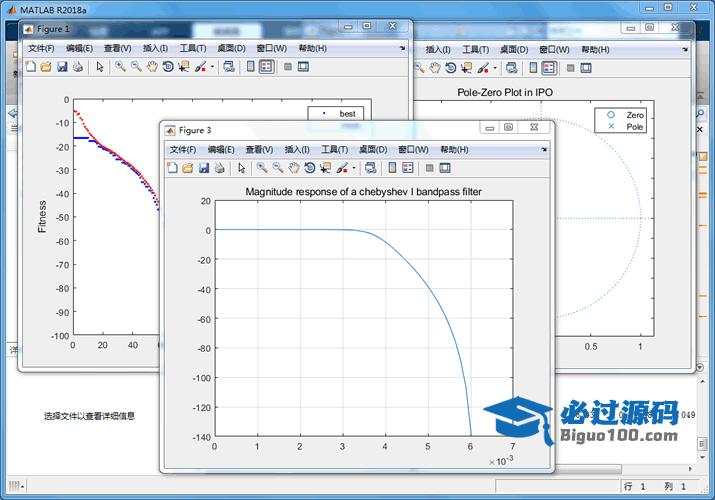Toggle Insert Colorbar in Figure 1 toolbar
Screen dimensions: 715x500
pyautogui.click(x=250, y=67)
